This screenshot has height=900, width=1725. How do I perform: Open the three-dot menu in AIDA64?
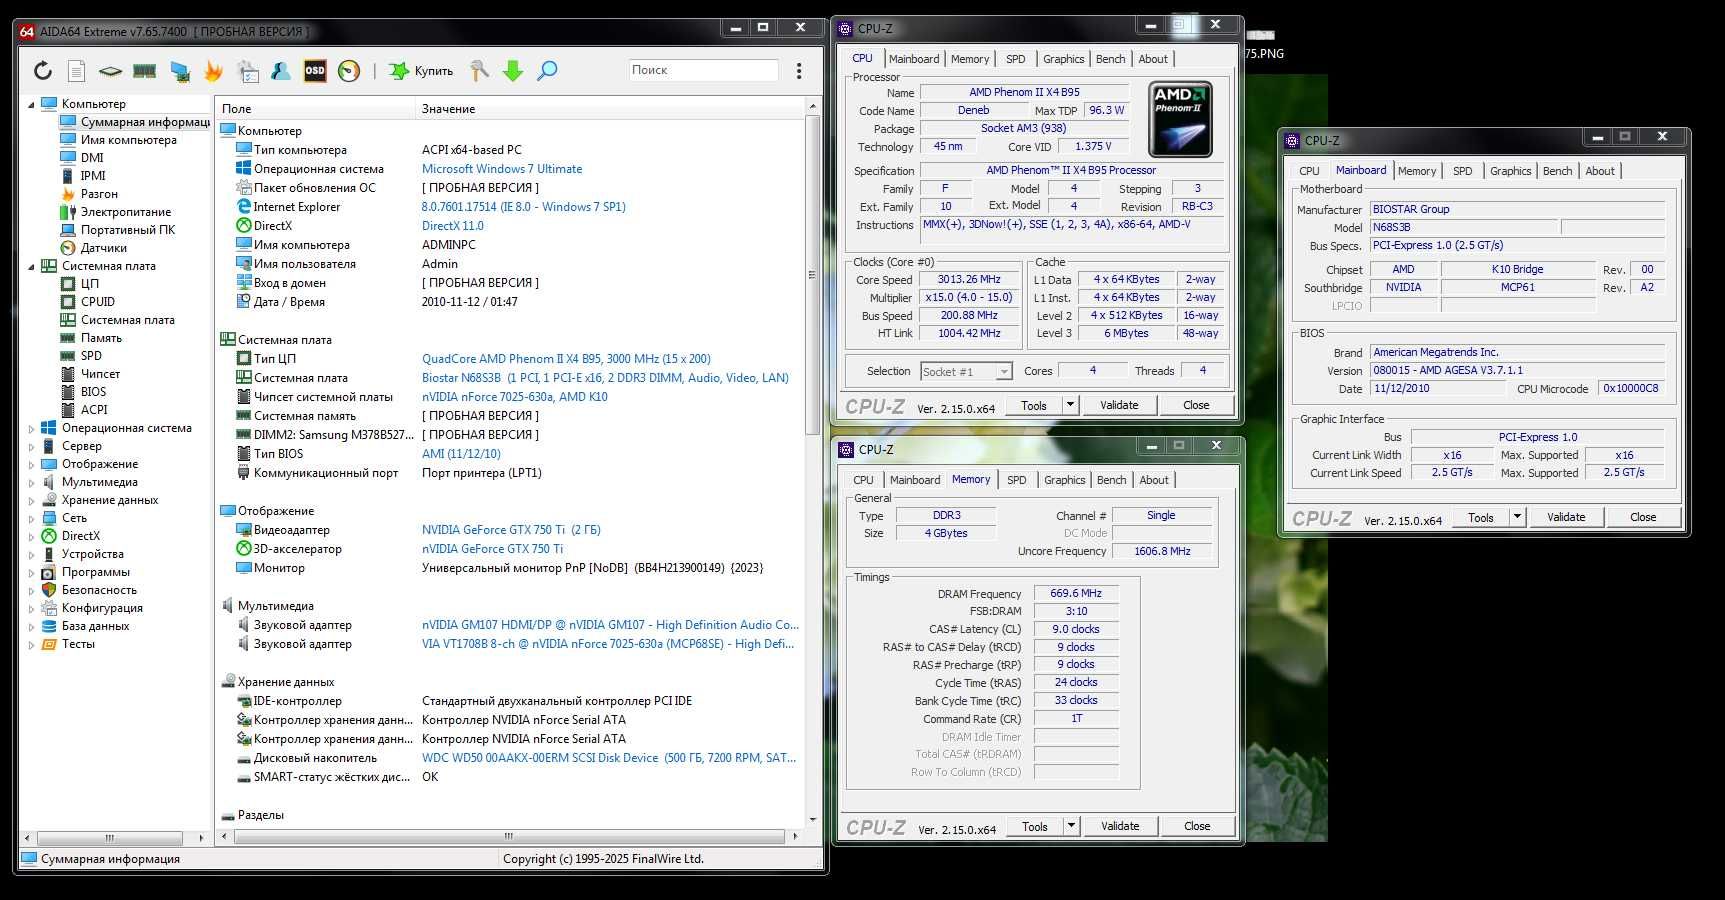[798, 71]
